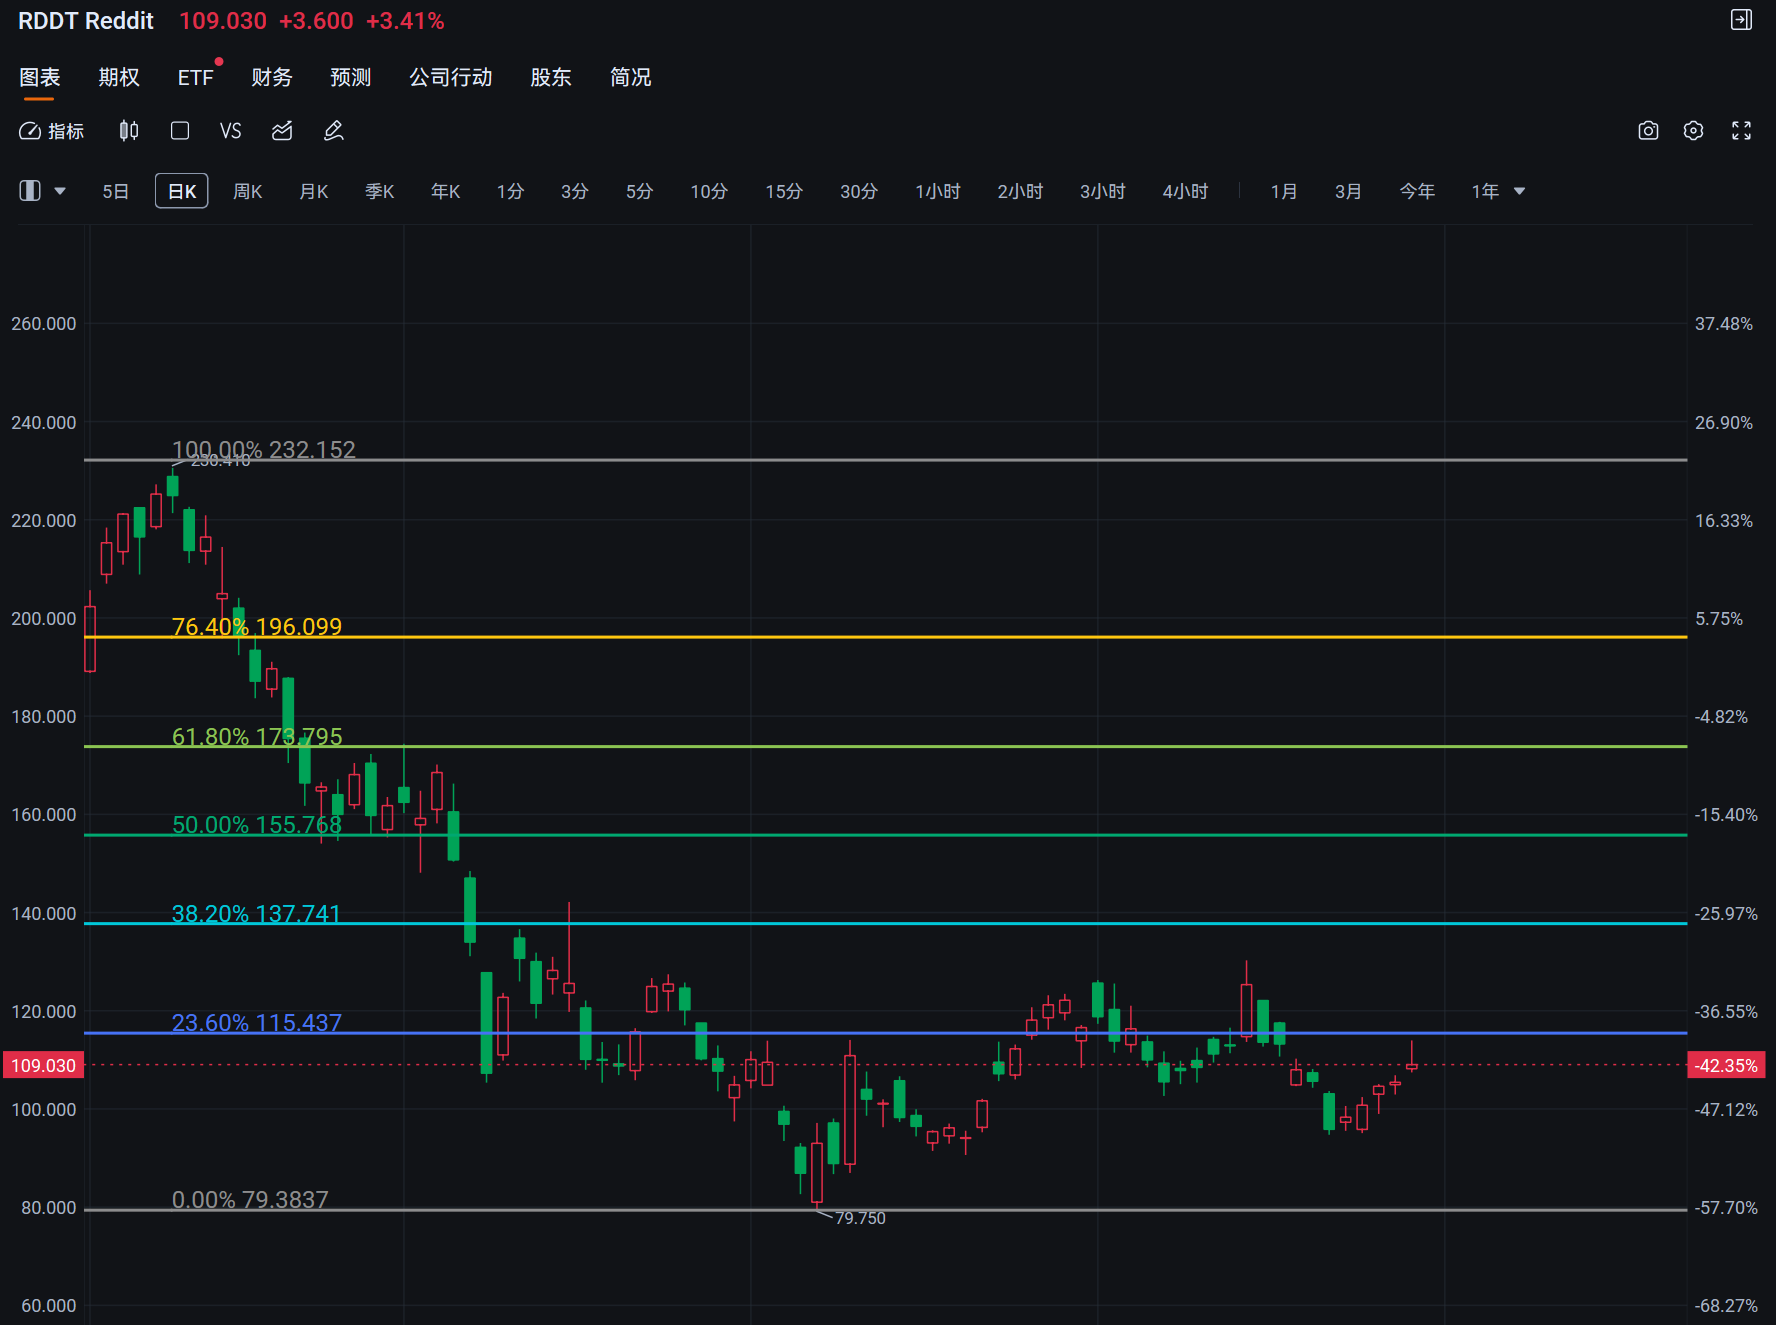Select the 3月 range button

tap(1348, 191)
